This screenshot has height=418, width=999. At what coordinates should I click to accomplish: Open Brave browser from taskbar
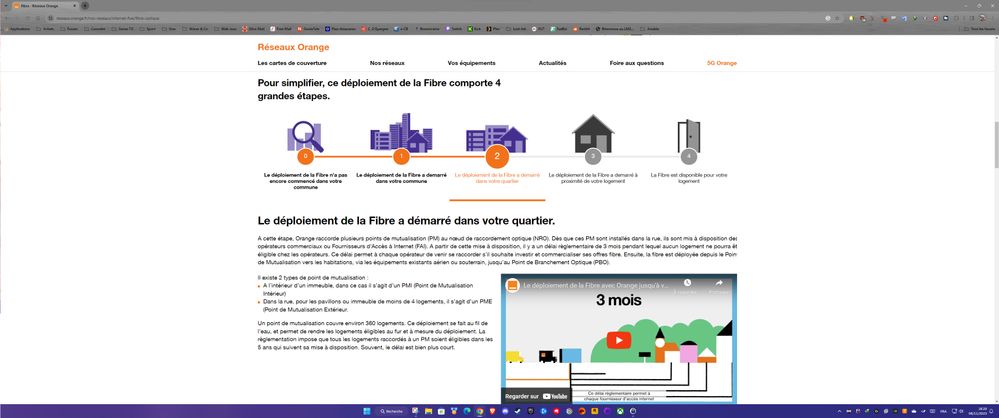pos(492,412)
